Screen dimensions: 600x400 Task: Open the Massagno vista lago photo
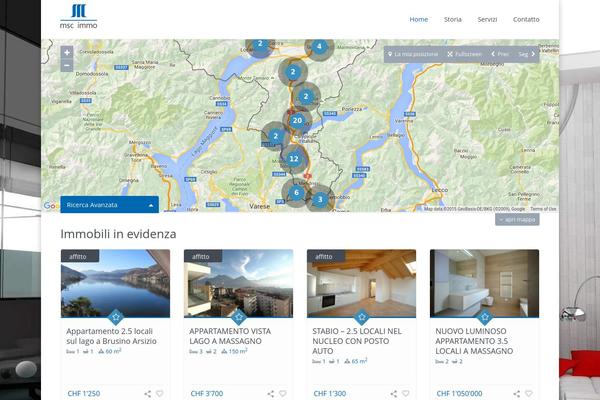click(238, 283)
